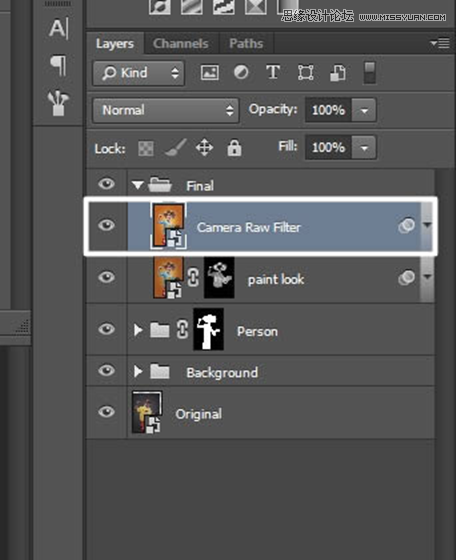Switch to the Paths tab
This screenshot has width=456, height=560.
(x=246, y=44)
